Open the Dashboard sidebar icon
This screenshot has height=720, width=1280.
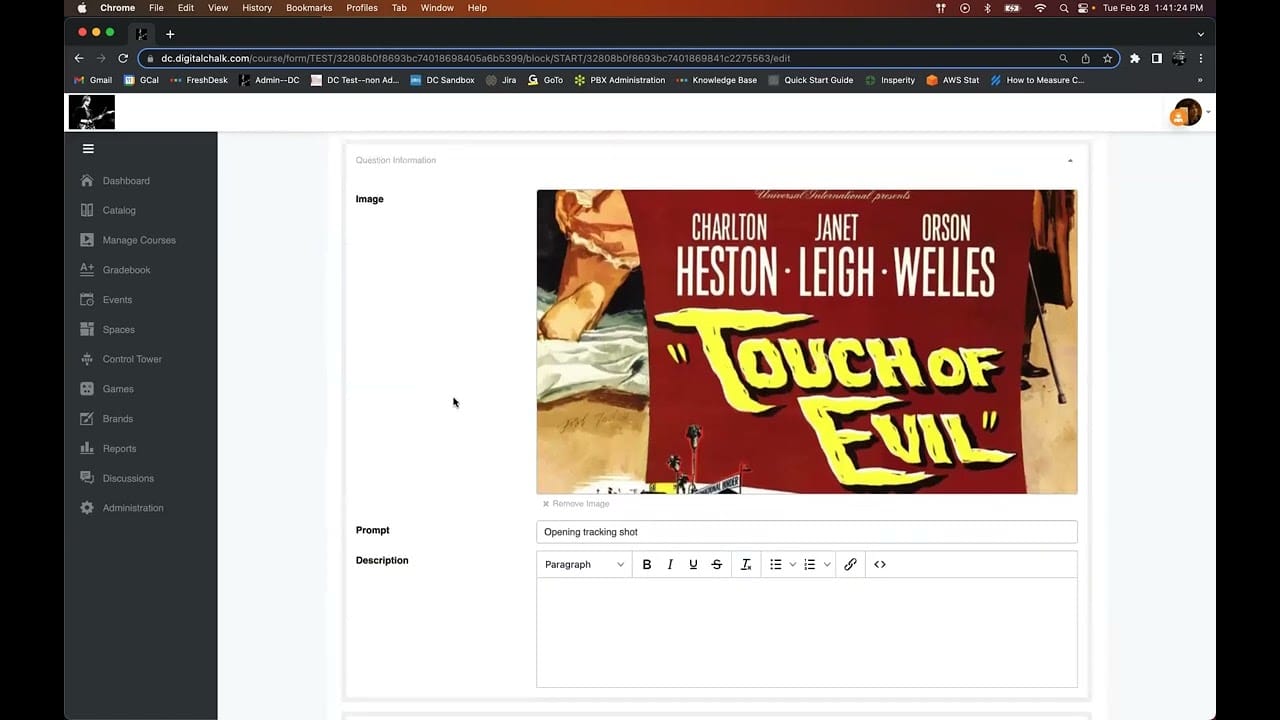click(x=87, y=181)
